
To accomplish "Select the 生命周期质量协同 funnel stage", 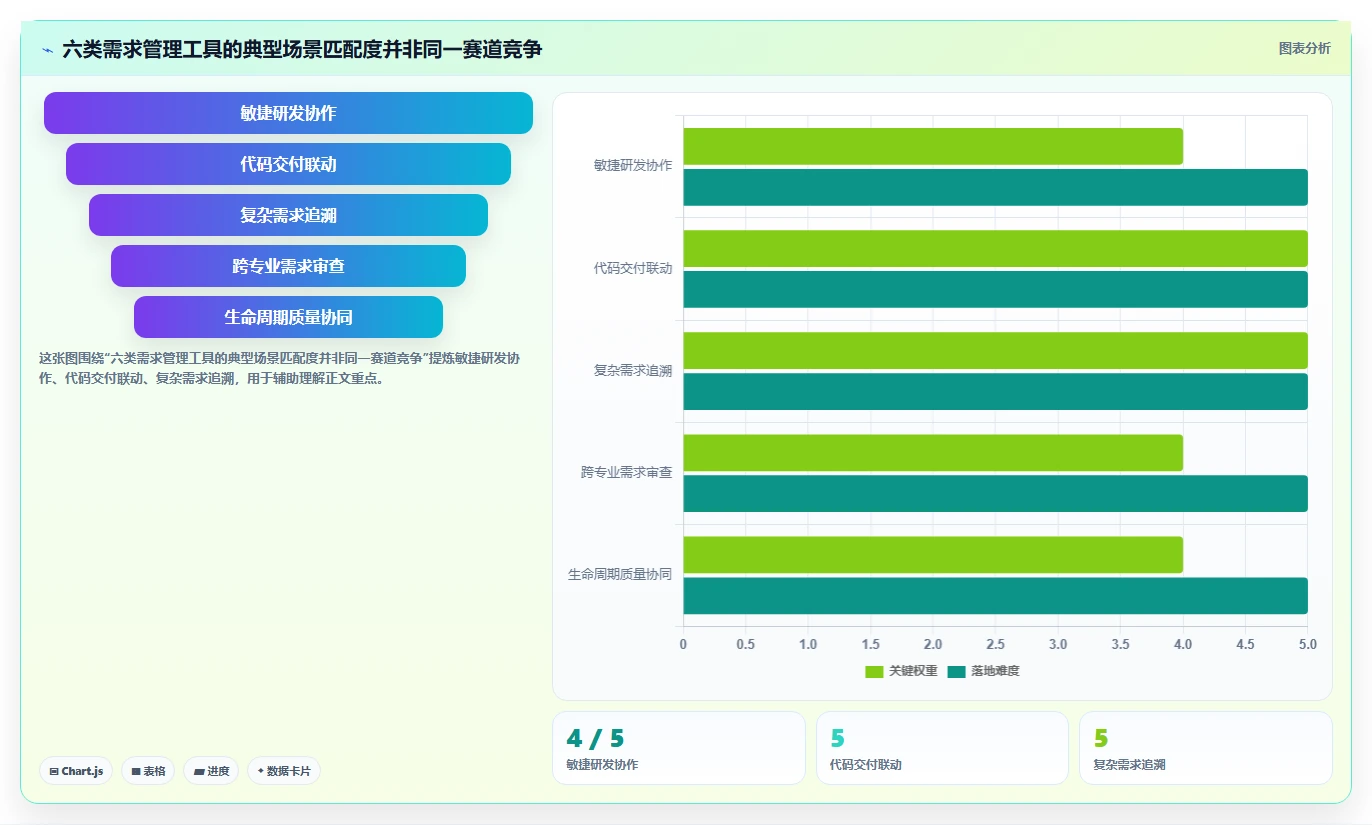I will (x=288, y=317).
